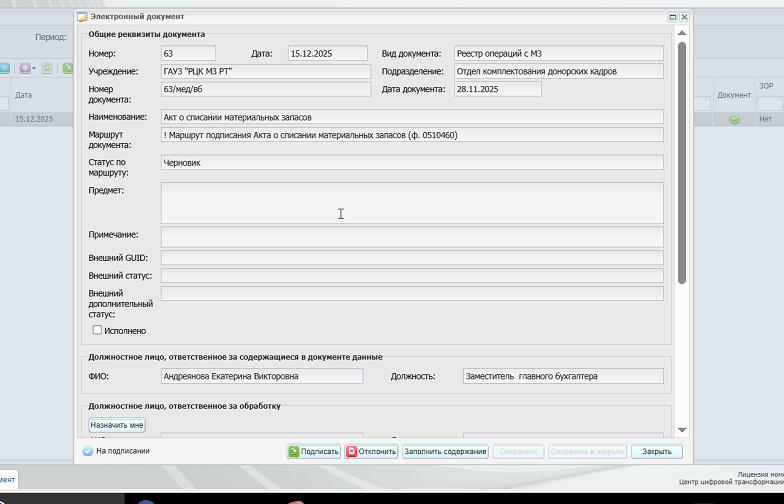Click the scroll-up arrow of the dialog scrollbar

[x=682, y=33]
